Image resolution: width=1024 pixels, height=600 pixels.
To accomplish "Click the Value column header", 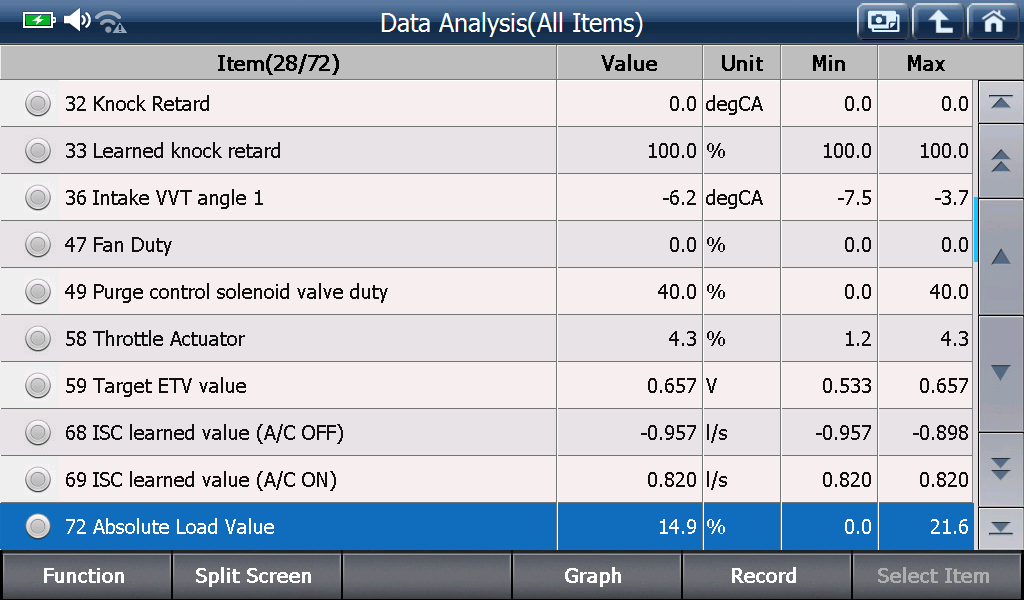I will (x=630, y=63).
